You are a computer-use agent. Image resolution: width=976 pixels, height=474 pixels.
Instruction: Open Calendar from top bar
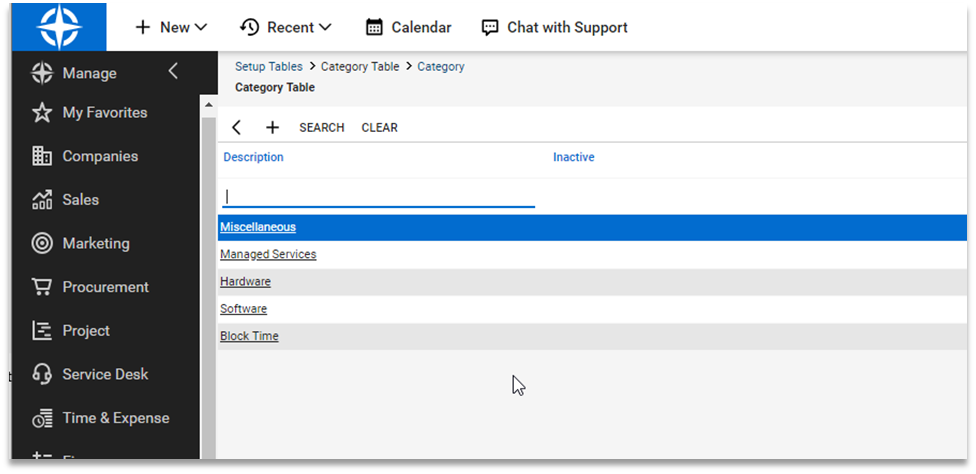pos(408,27)
